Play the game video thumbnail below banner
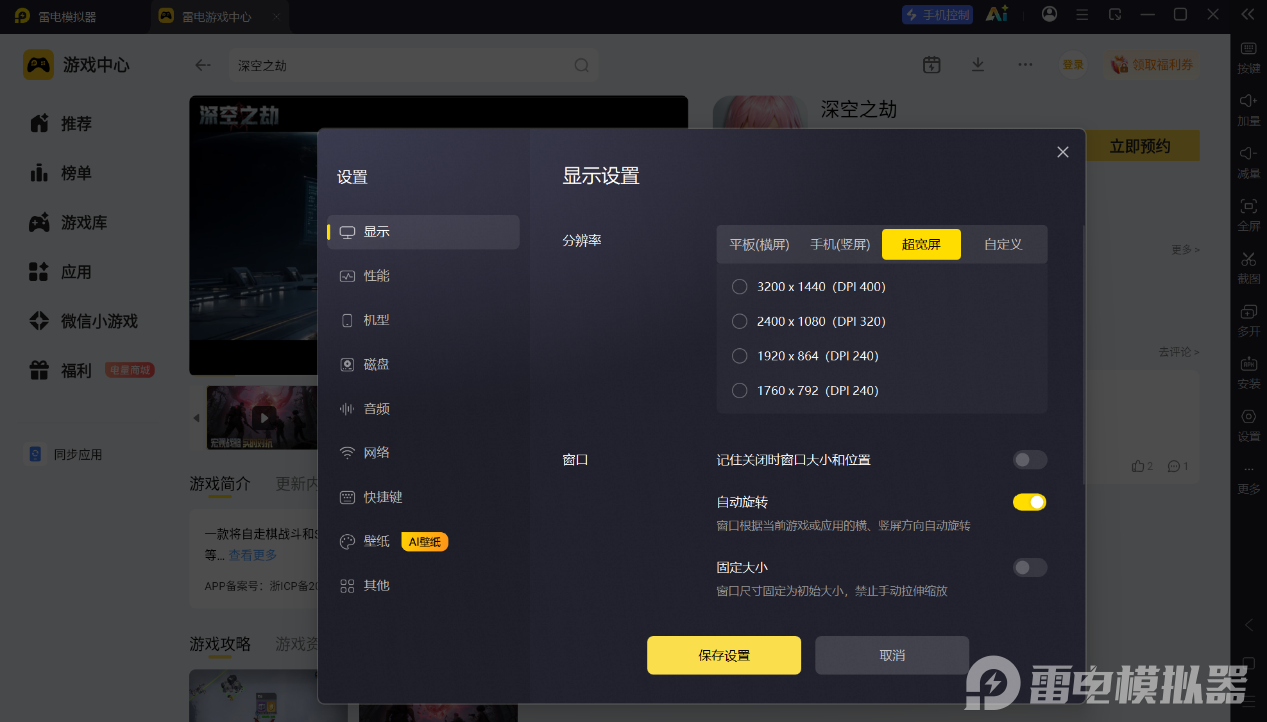The height and width of the screenshot is (722, 1267). click(x=263, y=417)
